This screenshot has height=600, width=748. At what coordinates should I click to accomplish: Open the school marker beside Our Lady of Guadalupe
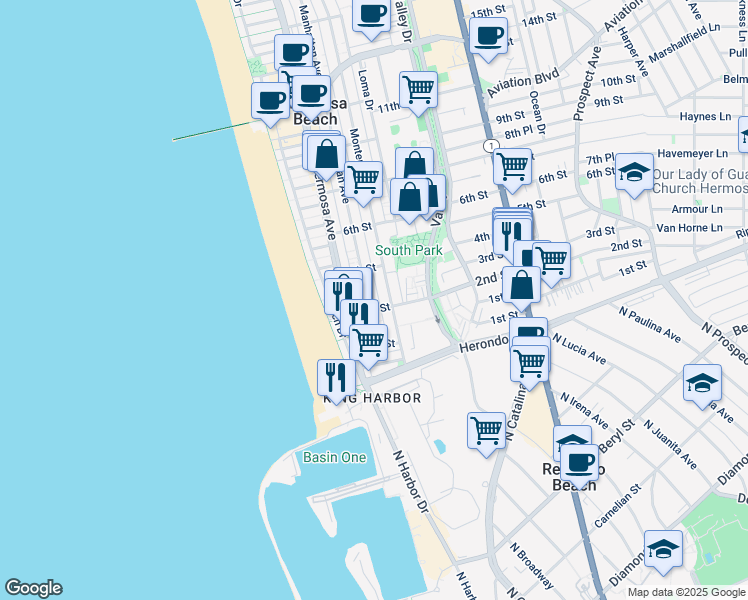click(634, 175)
